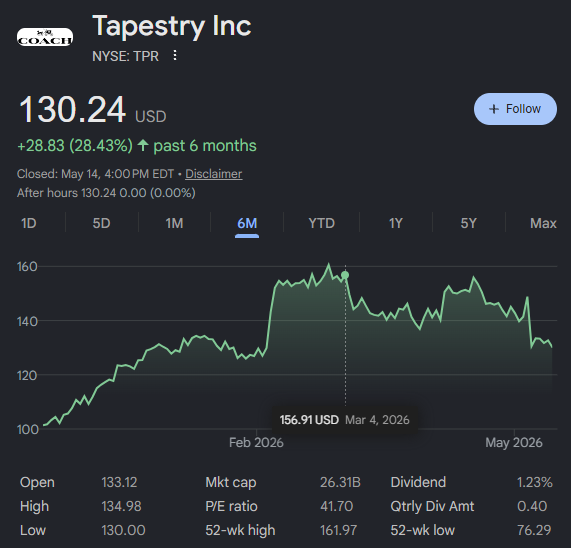Select the 6M time range tab
The image size is (571, 548).
(x=247, y=223)
